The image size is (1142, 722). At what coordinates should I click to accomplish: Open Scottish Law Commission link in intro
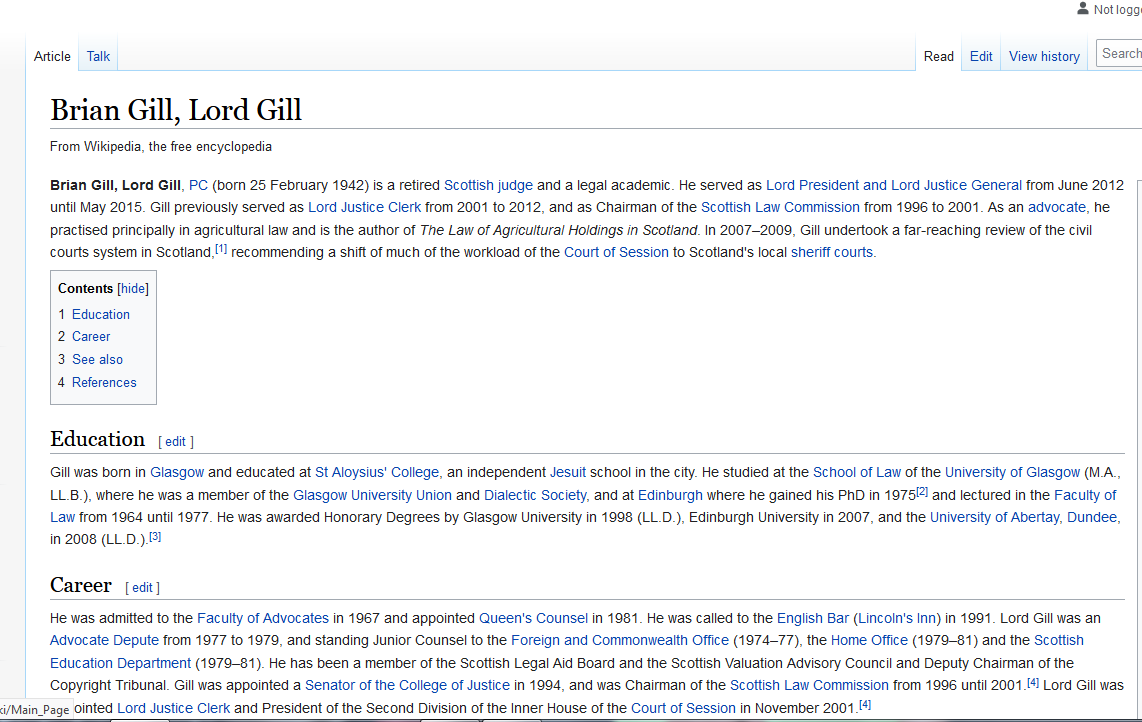coord(780,207)
